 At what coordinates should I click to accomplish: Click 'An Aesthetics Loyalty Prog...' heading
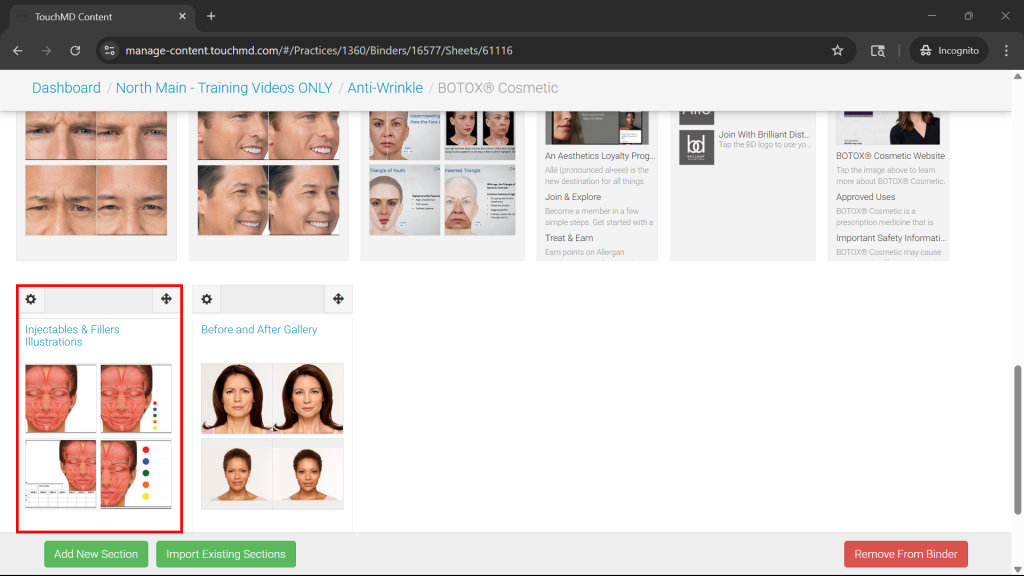coord(600,156)
